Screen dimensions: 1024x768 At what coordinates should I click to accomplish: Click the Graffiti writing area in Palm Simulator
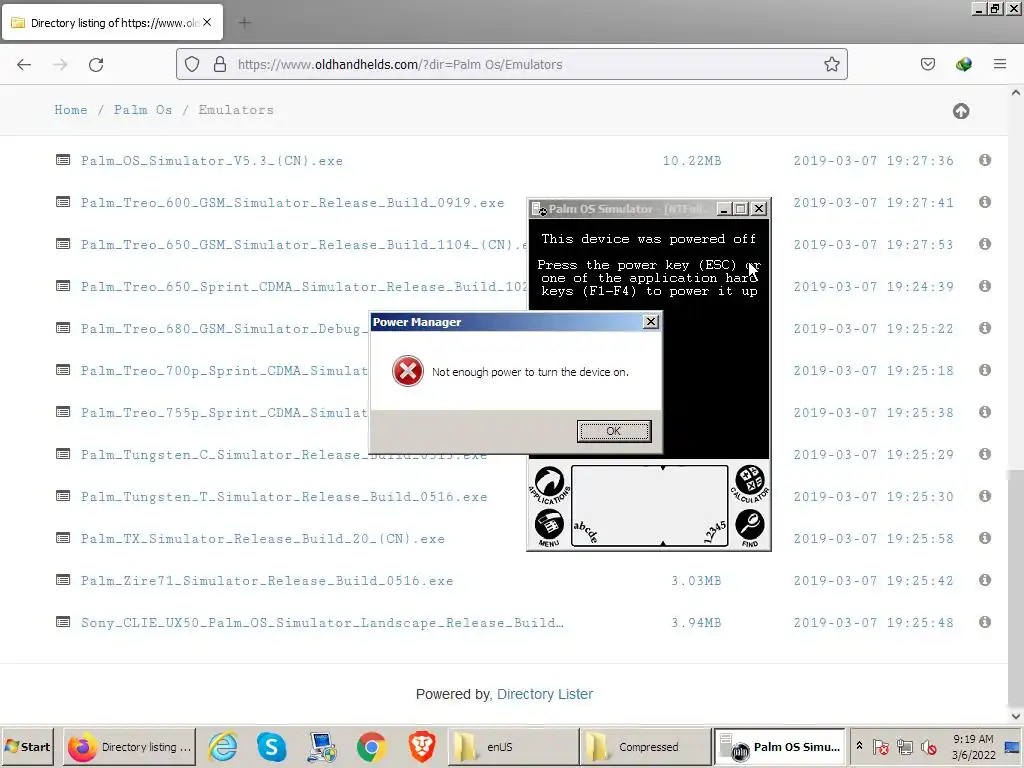pos(649,506)
